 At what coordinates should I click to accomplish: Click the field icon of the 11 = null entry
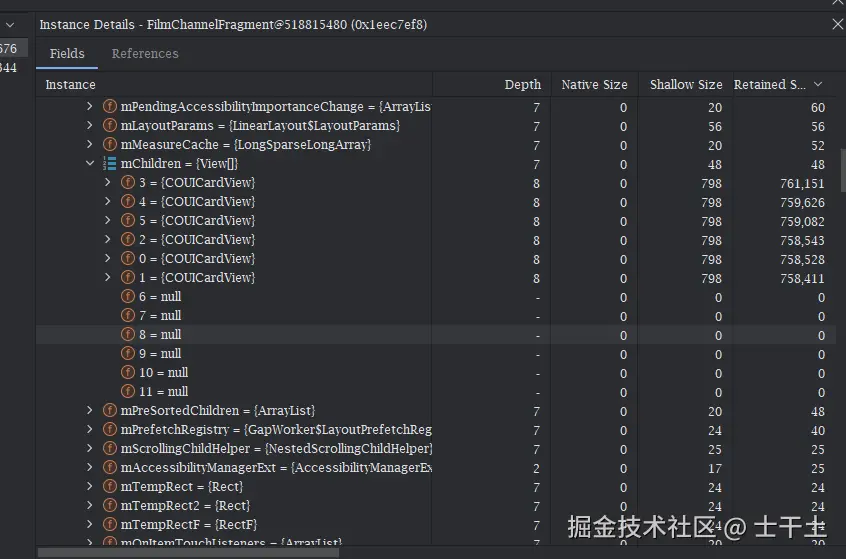coord(128,392)
